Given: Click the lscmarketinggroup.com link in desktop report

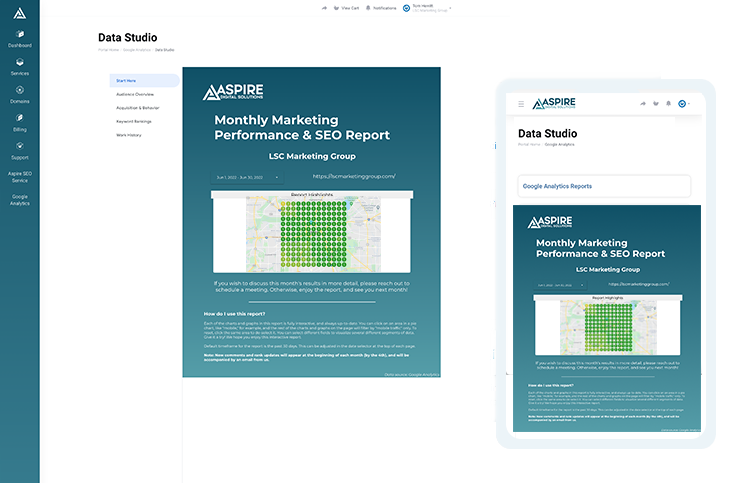Looking at the screenshot, I should (354, 176).
